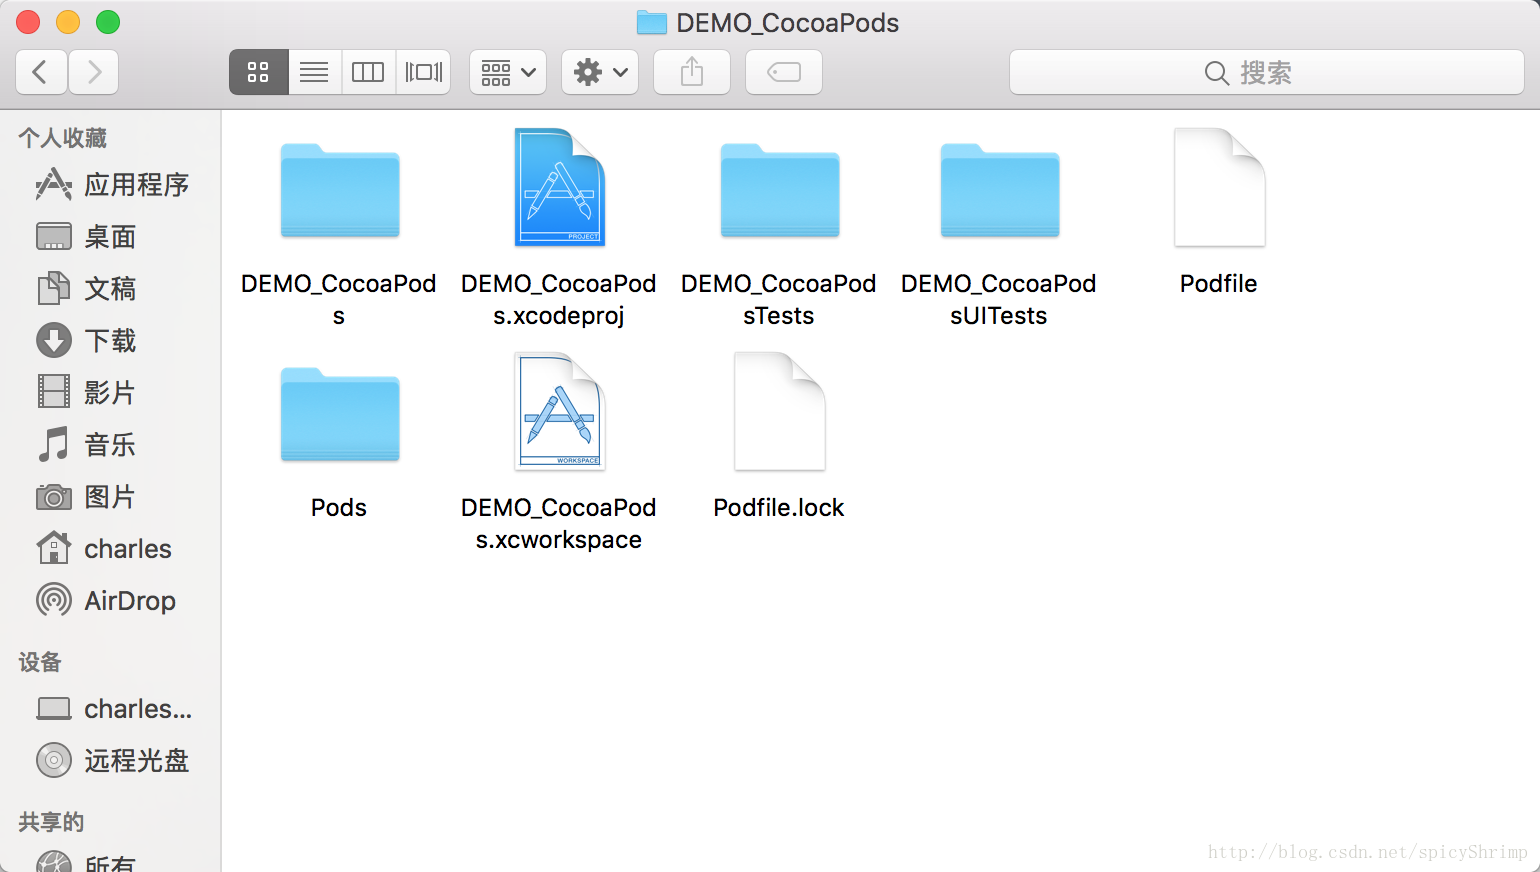Click the 应用程序 applications icon in sidebar

click(x=54, y=185)
